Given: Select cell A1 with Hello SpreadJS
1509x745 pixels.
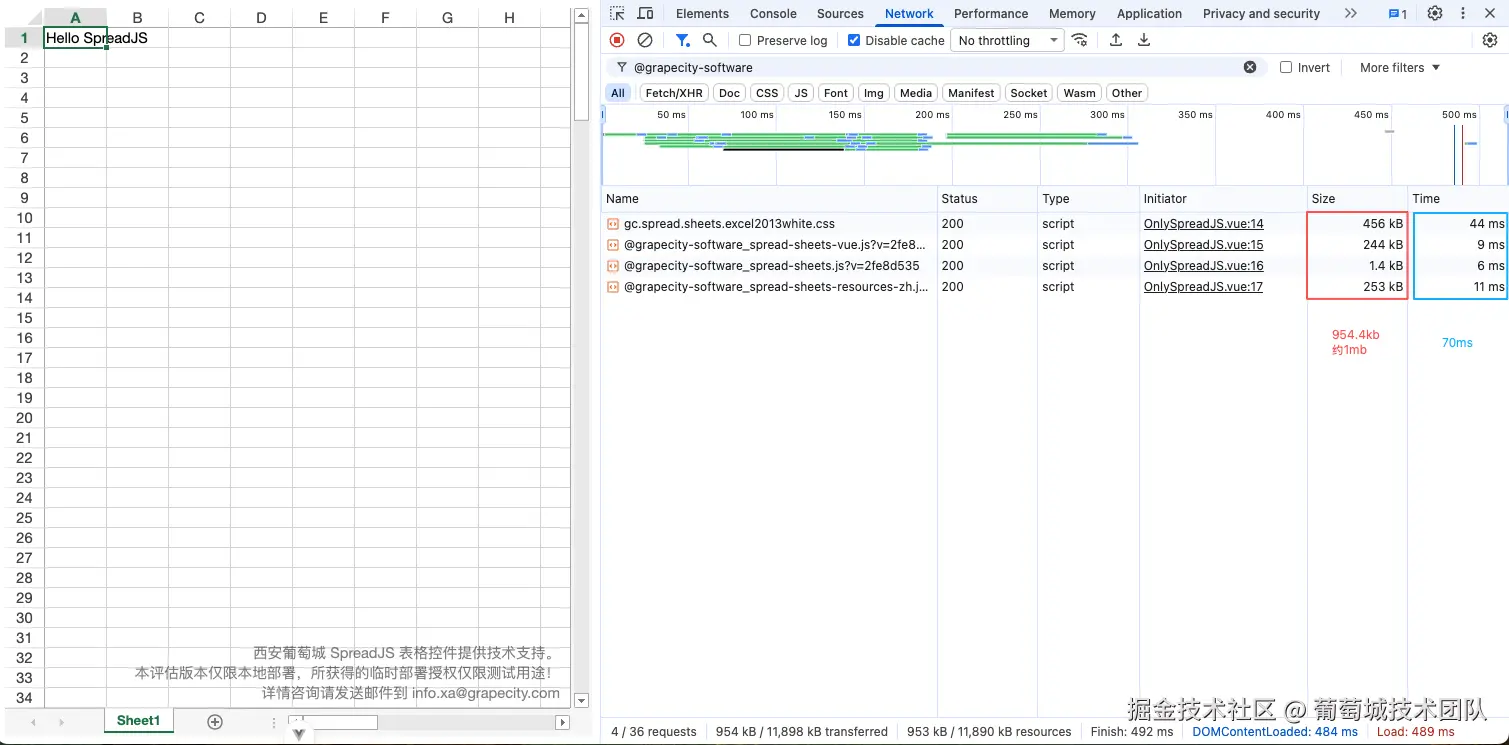Looking at the screenshot, I should pos(75,38).
